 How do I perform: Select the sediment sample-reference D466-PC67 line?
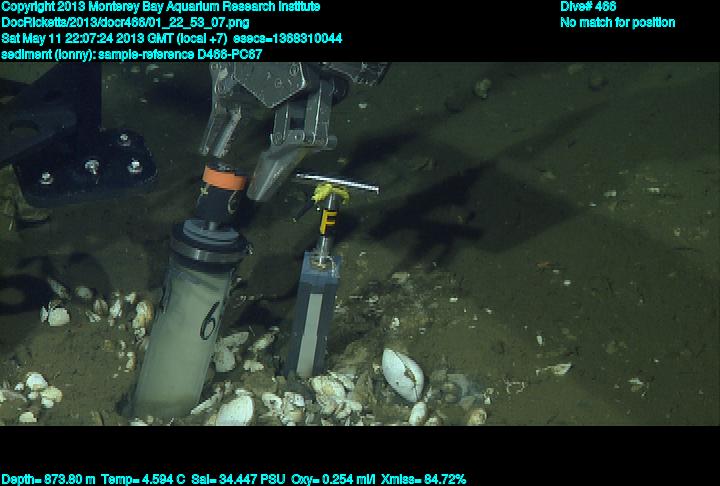[x=131, y=54]
